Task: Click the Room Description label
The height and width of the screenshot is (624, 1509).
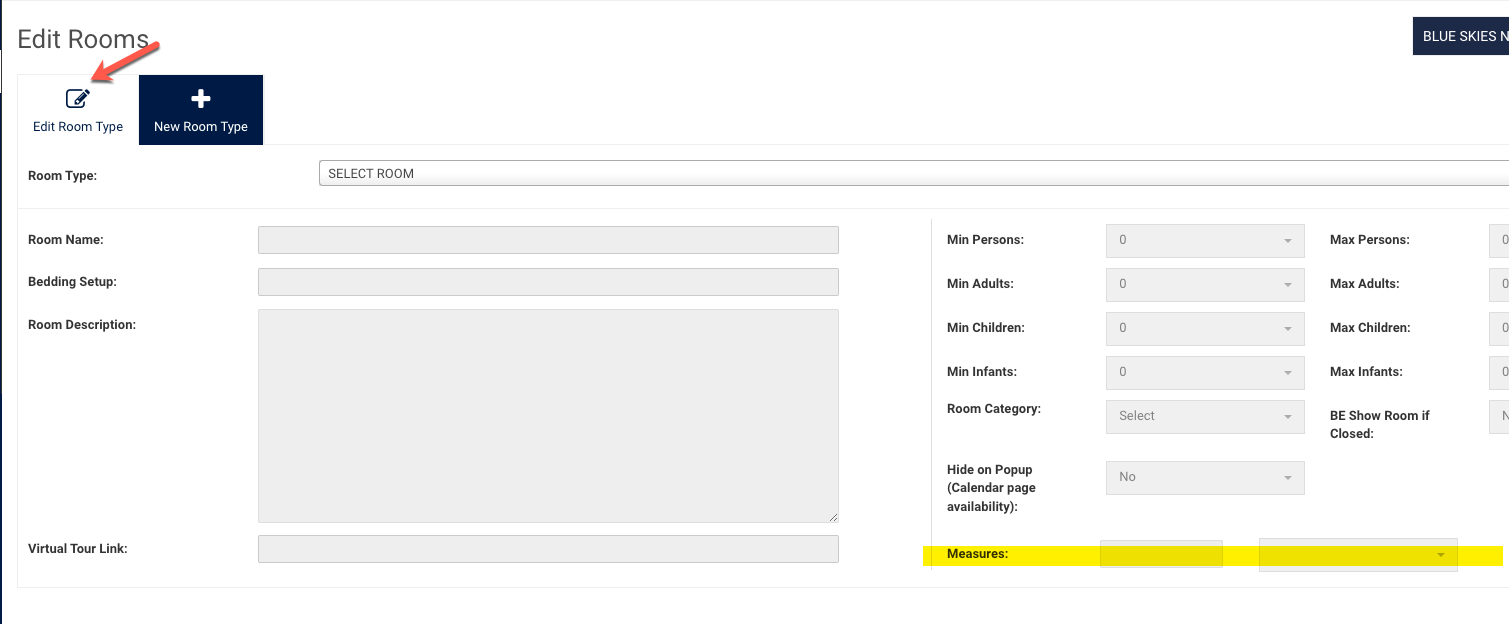Action: [x=82, y=325]
